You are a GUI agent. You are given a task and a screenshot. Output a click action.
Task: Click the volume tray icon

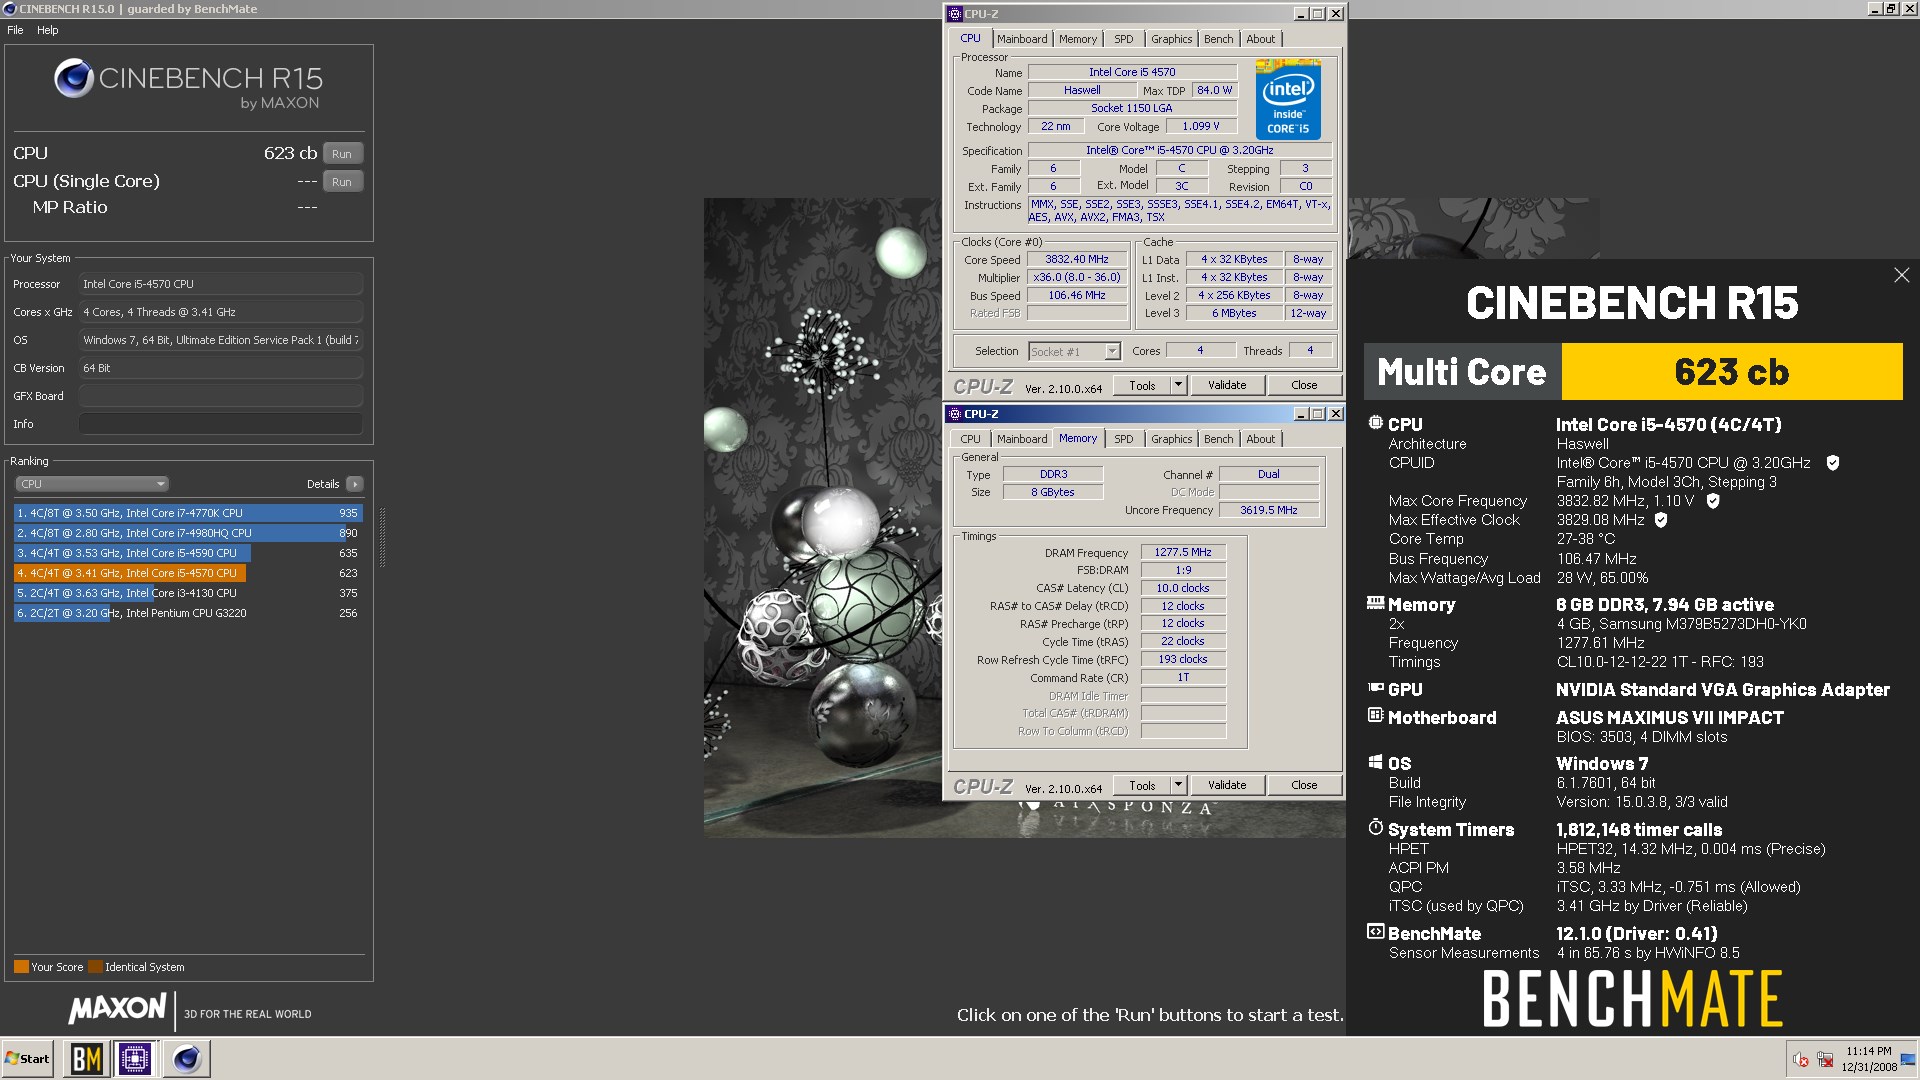tap(1800, 1060)
